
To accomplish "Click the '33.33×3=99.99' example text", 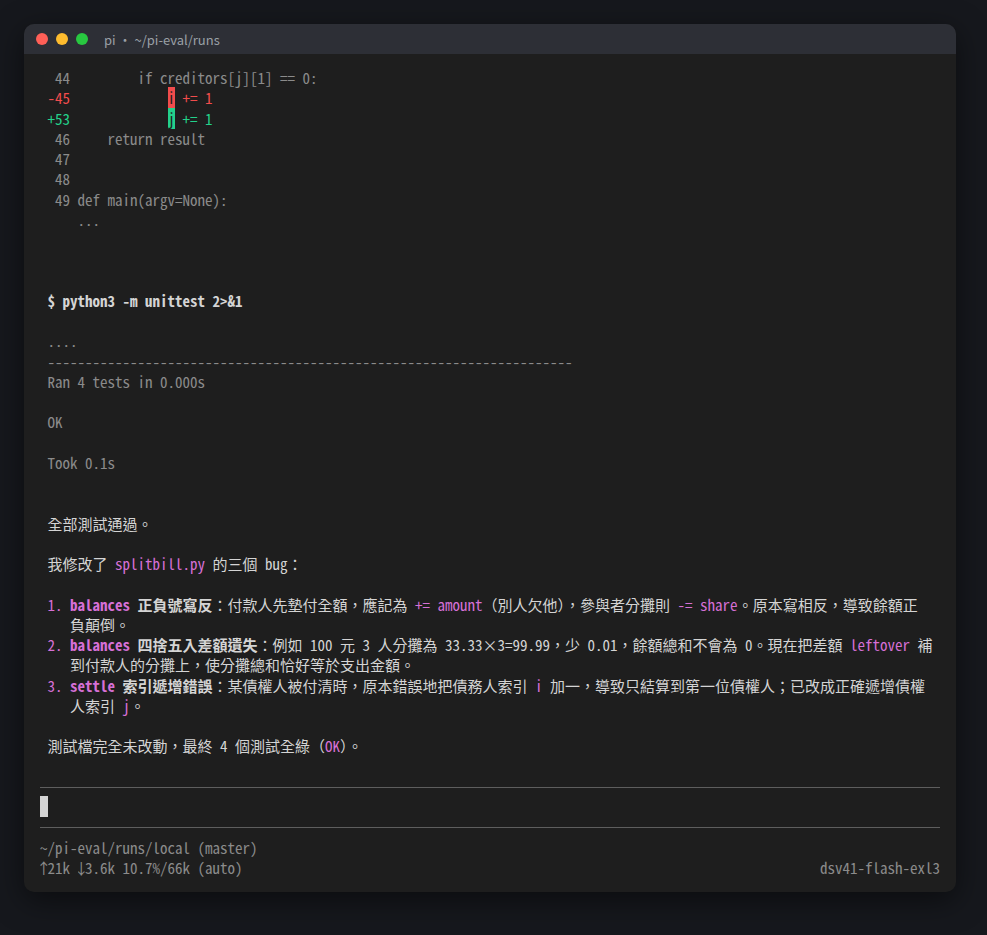I will click(497, 646).
